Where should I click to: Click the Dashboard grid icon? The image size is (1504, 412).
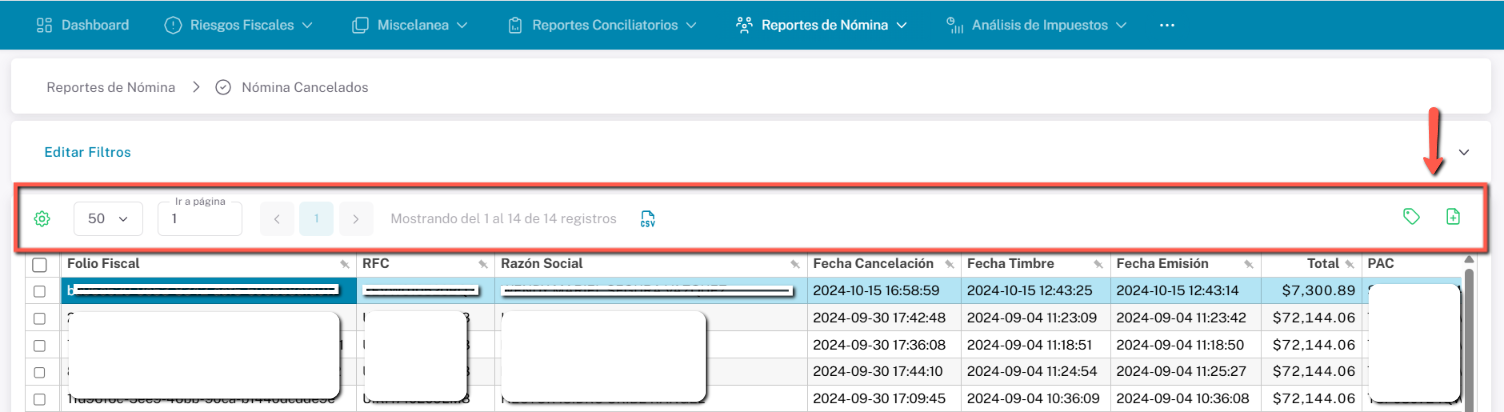pos(44,25)
